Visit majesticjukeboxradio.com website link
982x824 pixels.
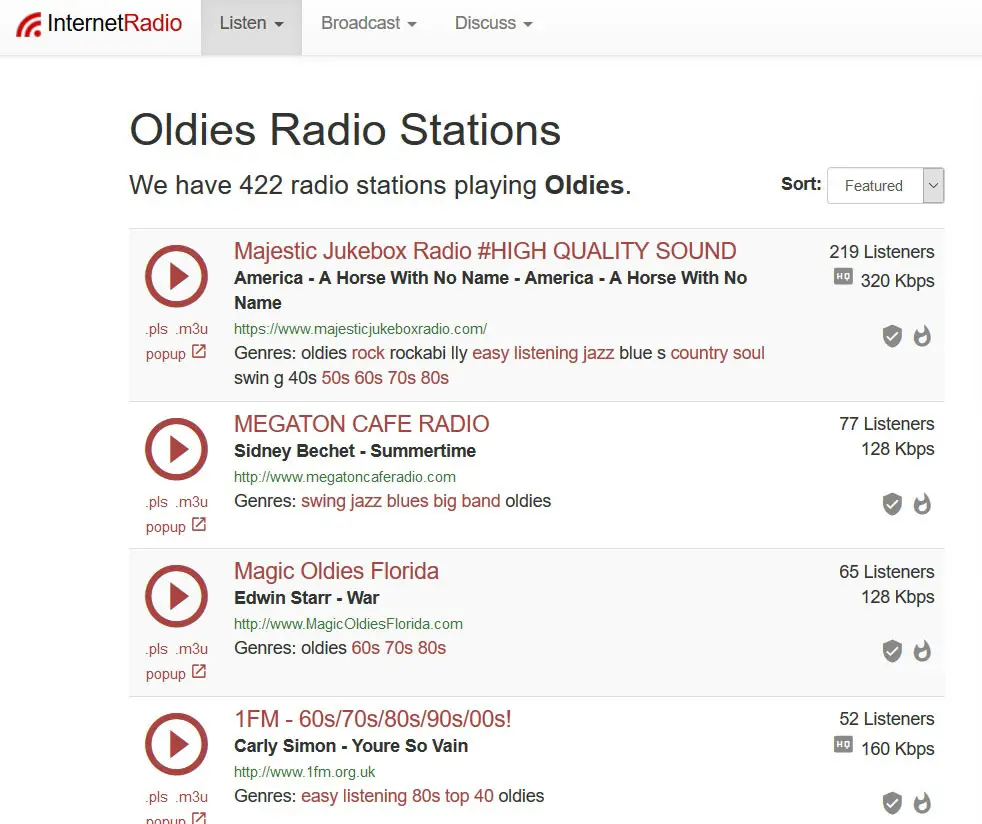point(360,329)
